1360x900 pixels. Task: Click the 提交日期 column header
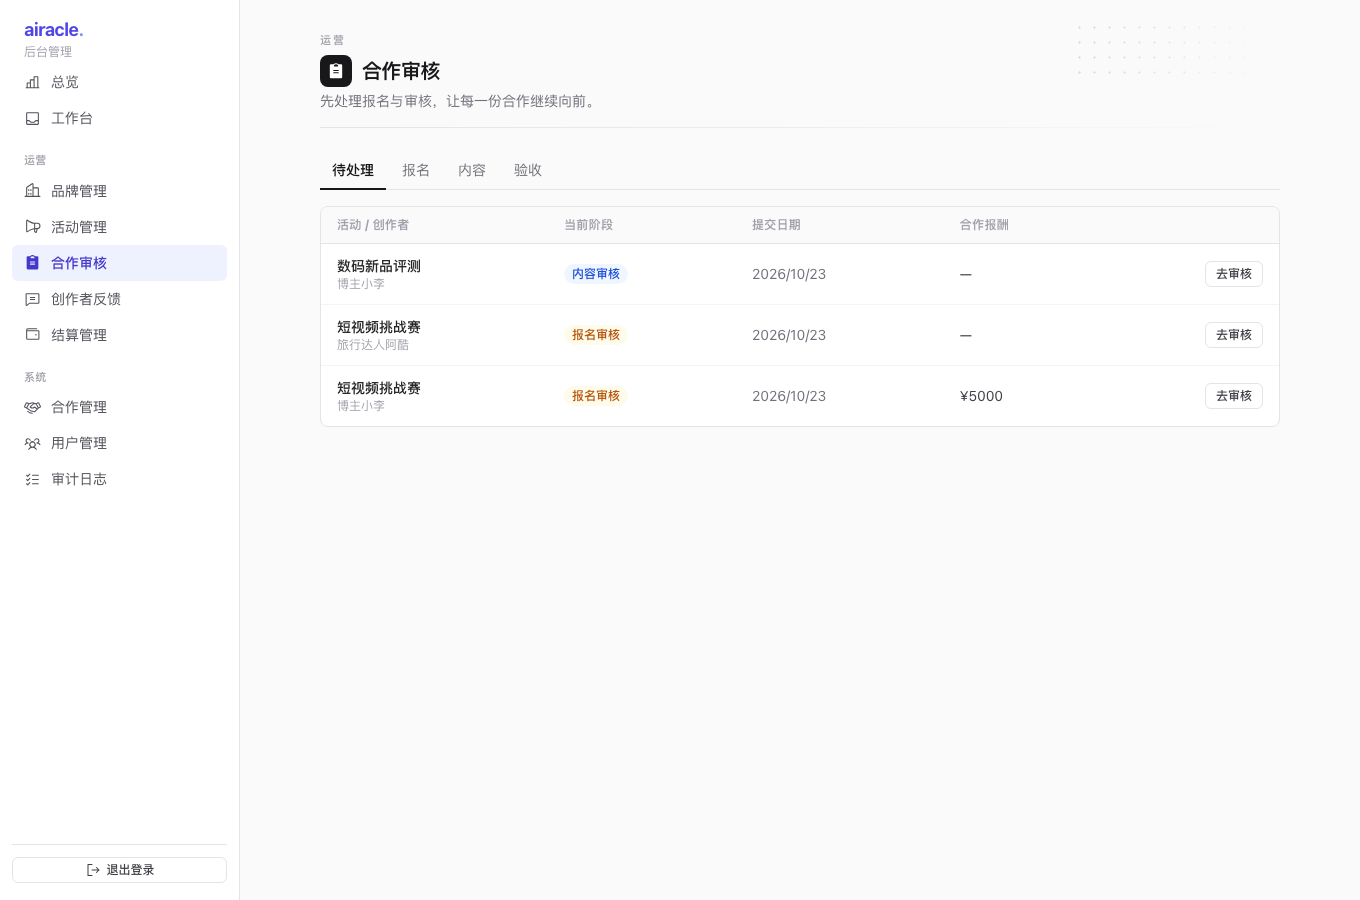click(776, 225)
